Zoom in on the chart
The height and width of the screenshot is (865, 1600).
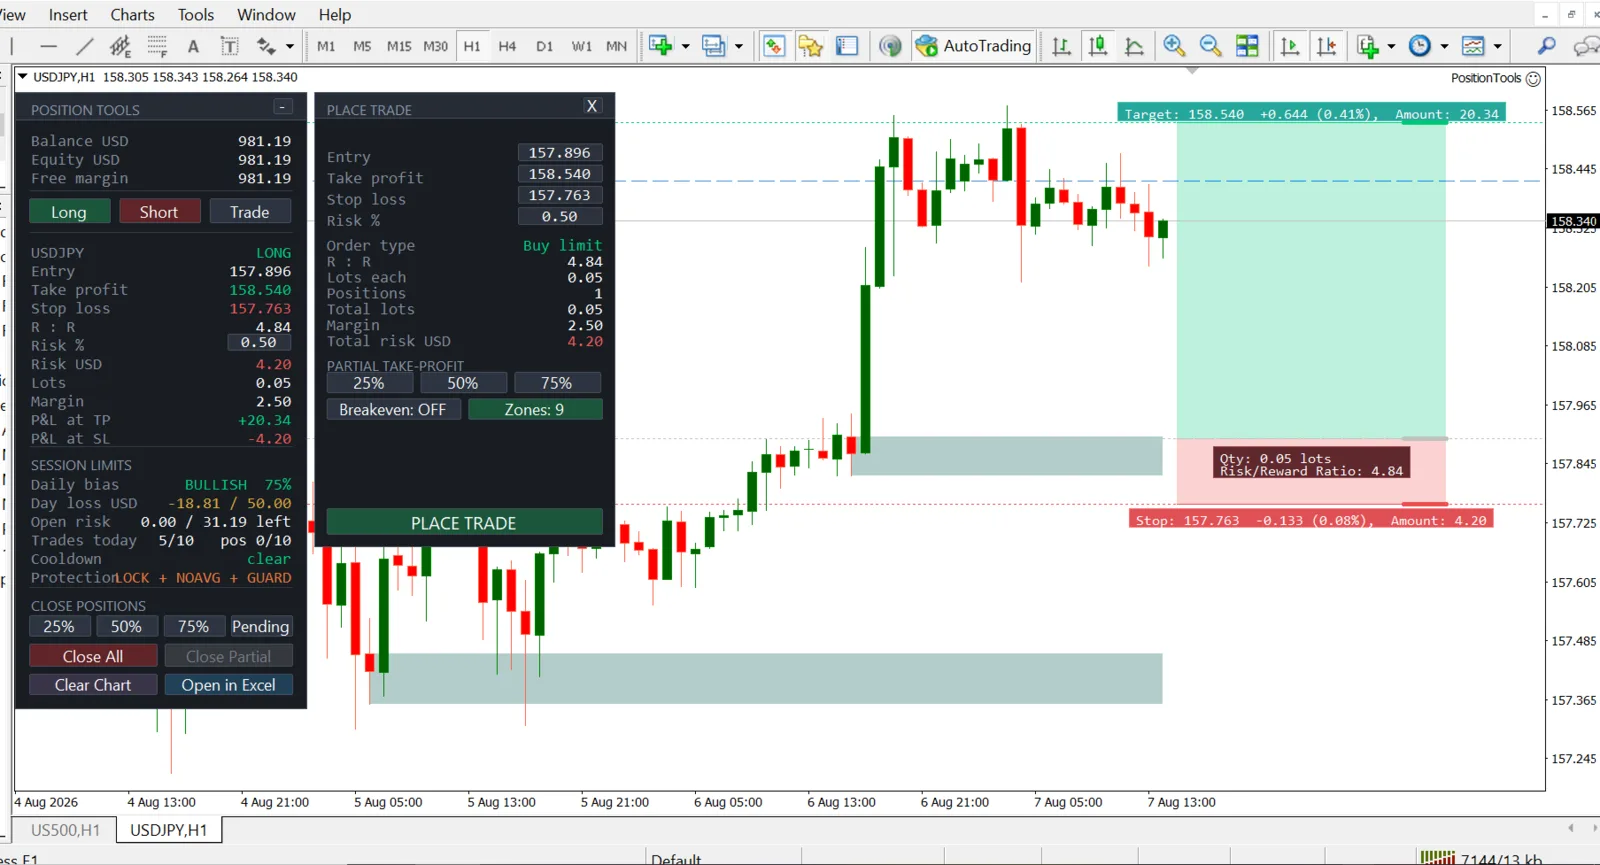(x=1174, y=46)
